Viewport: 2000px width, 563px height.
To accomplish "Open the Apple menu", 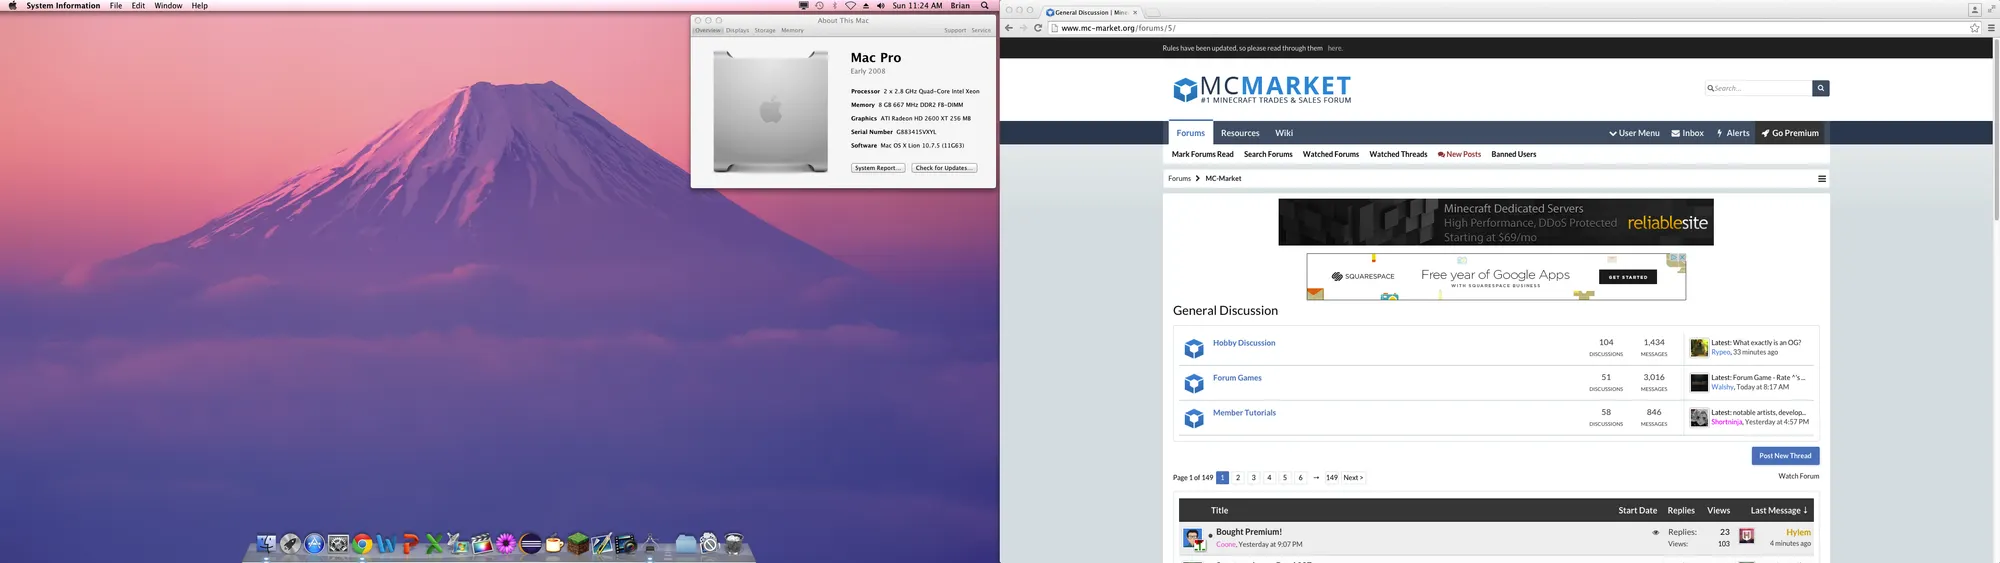I will click(12, 5).
